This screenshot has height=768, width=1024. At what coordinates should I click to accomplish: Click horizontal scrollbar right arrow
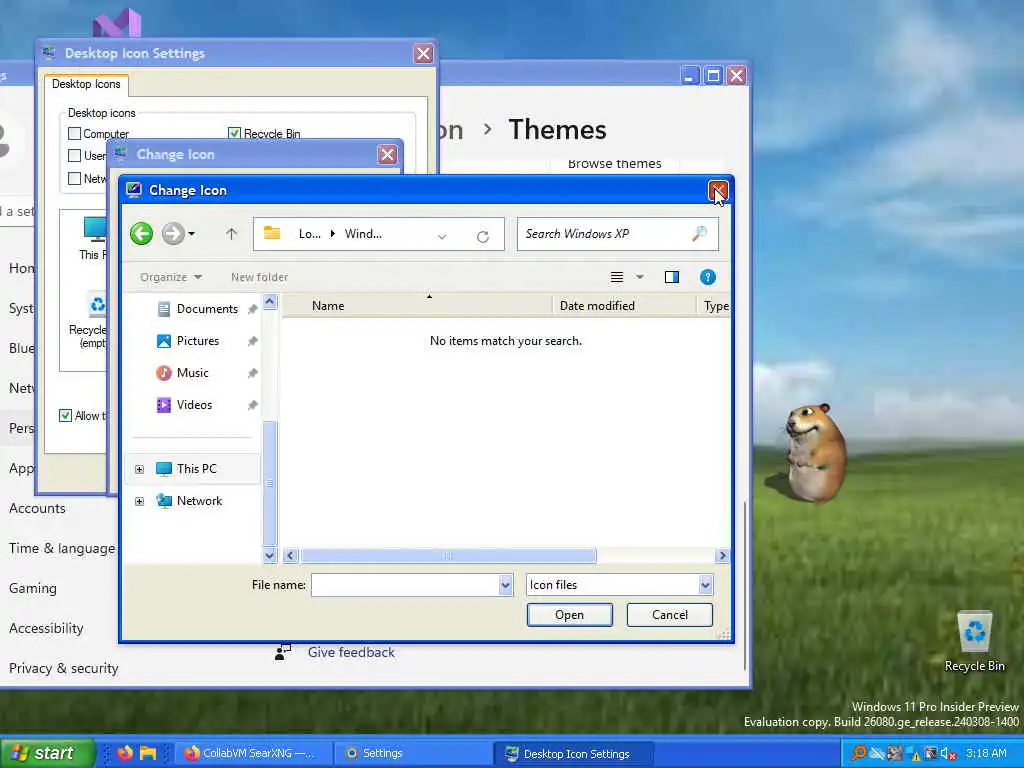pos(722,556)
